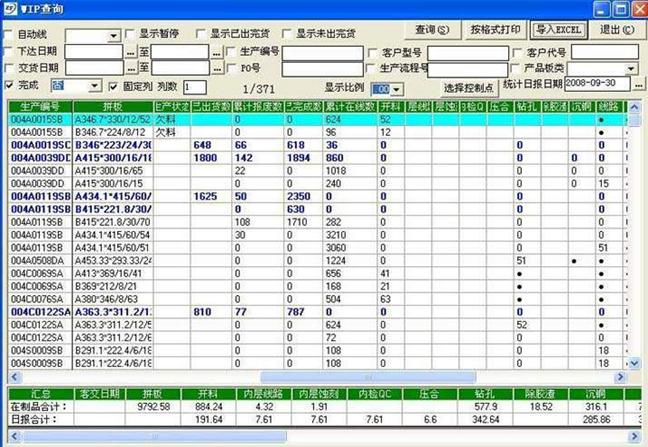Tick the 显示已出完货 checkbox
The width and height of the screenshot is (648, 447).
200,34
